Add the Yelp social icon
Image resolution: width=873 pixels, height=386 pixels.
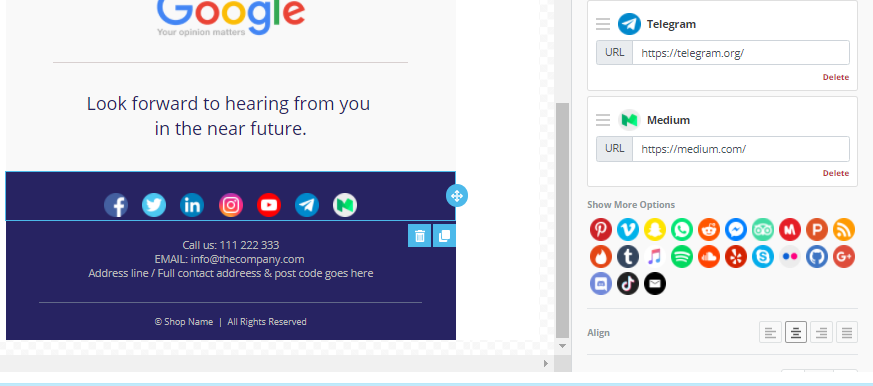pos(736,257)
